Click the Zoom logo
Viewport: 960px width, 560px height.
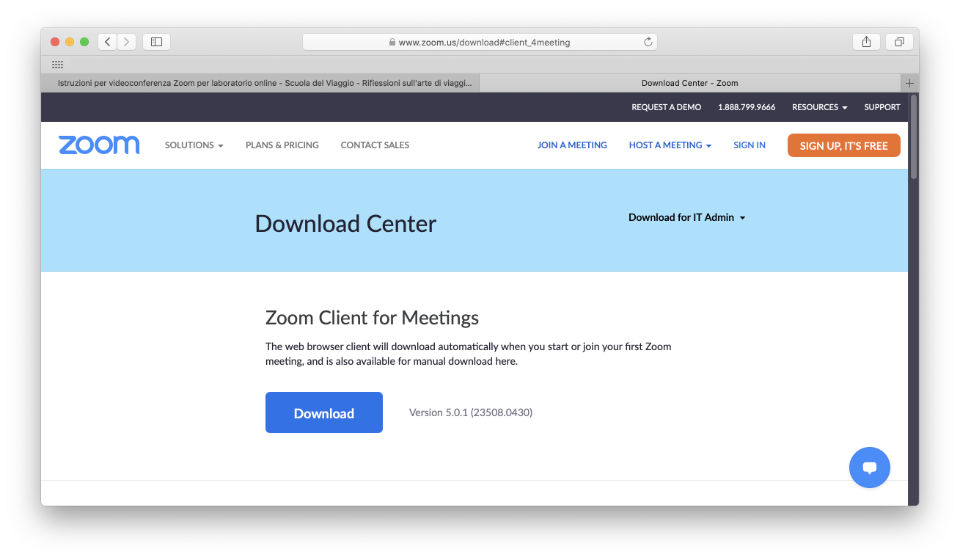coord(99,145)
